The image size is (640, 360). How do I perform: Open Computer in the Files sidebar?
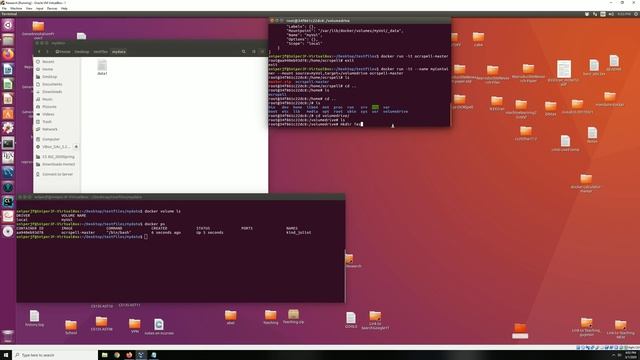point(57,139)
